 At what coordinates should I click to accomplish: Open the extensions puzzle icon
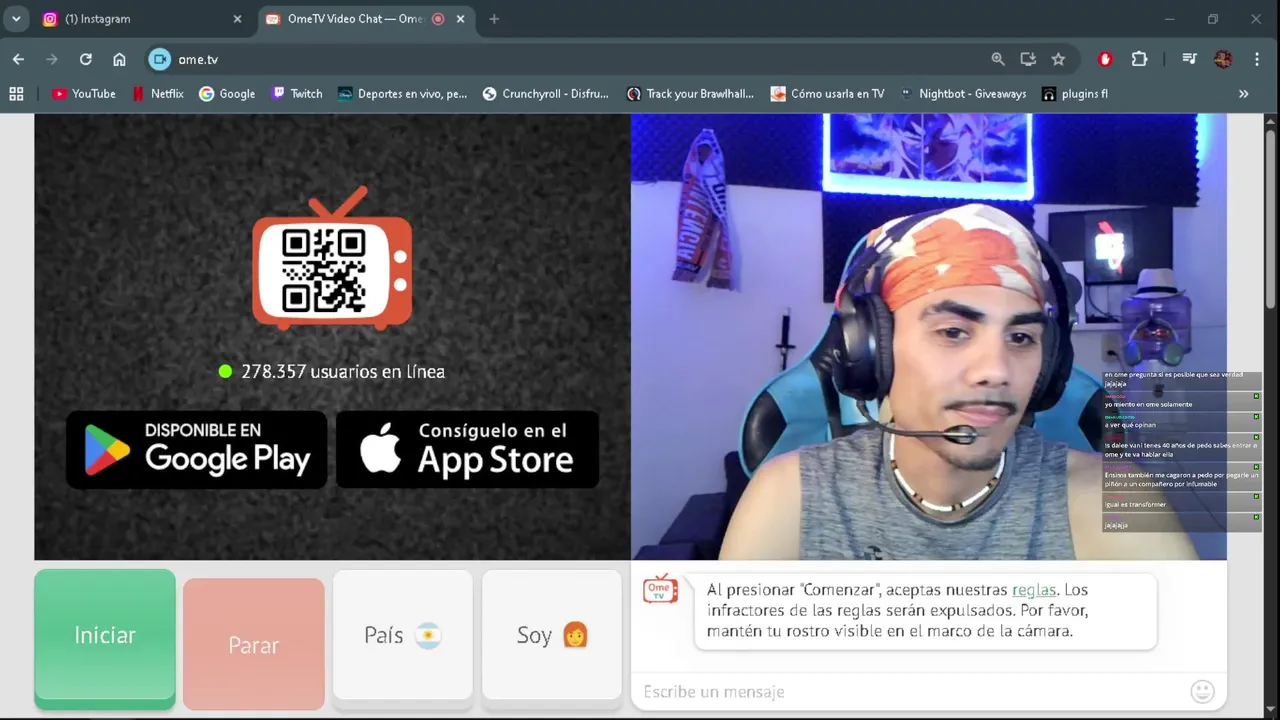pos(1139,59)
